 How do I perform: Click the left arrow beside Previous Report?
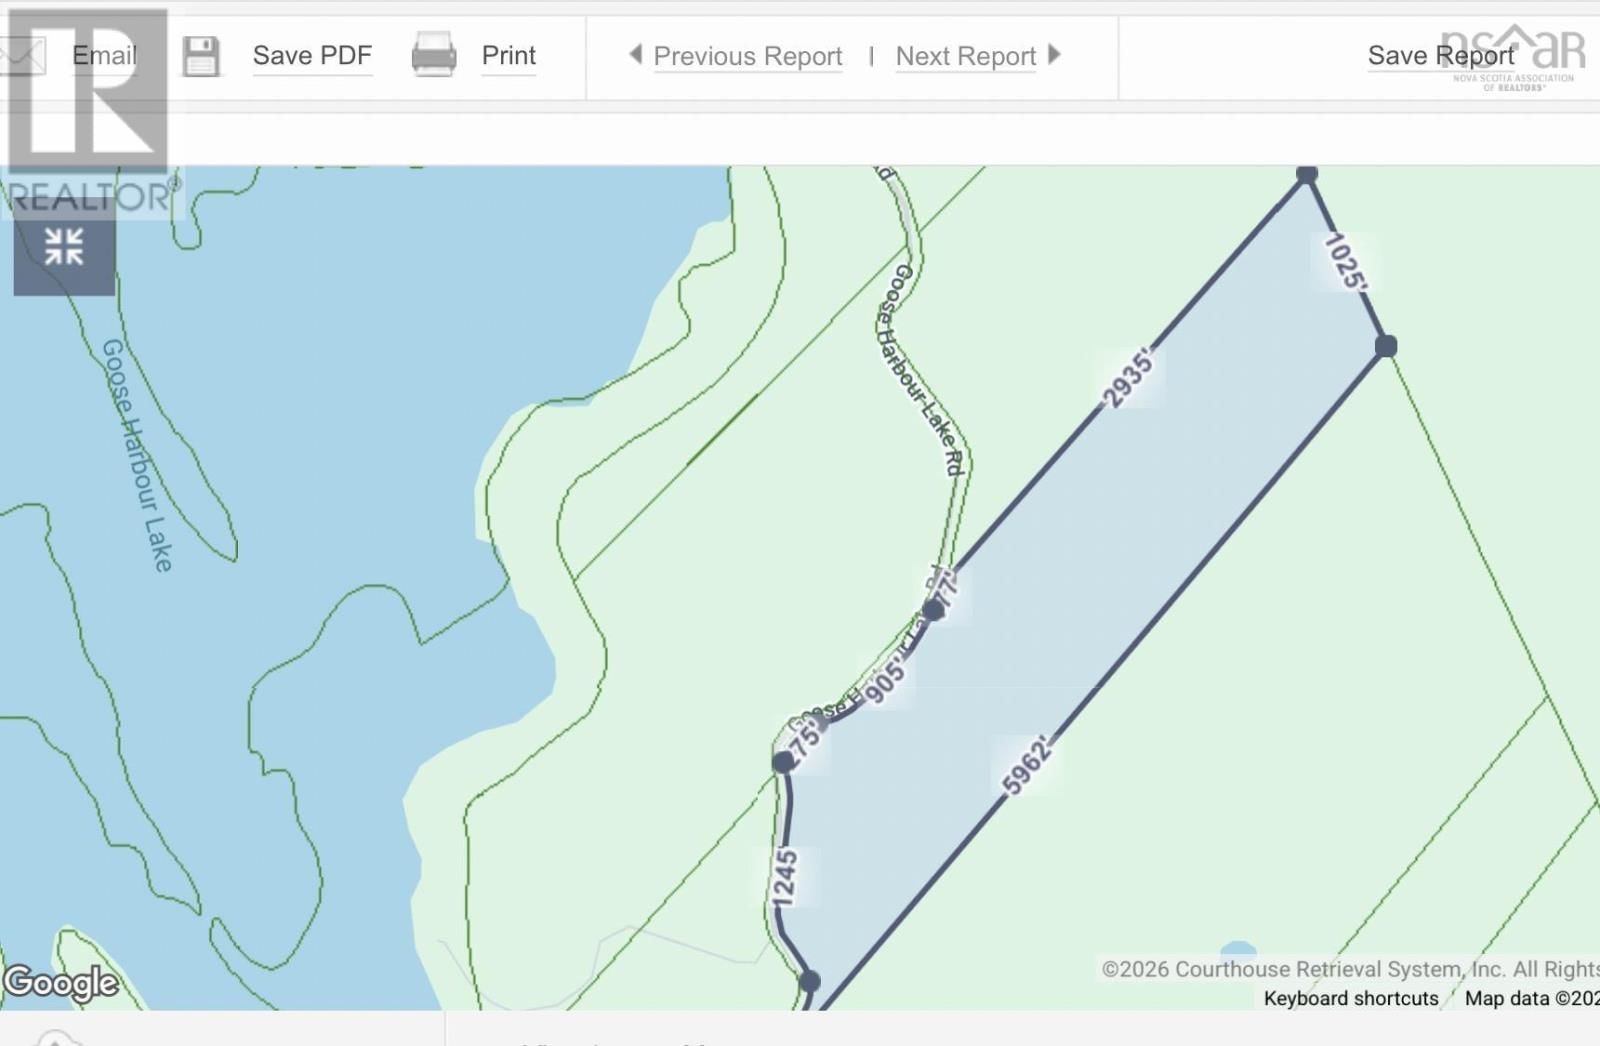637,56
